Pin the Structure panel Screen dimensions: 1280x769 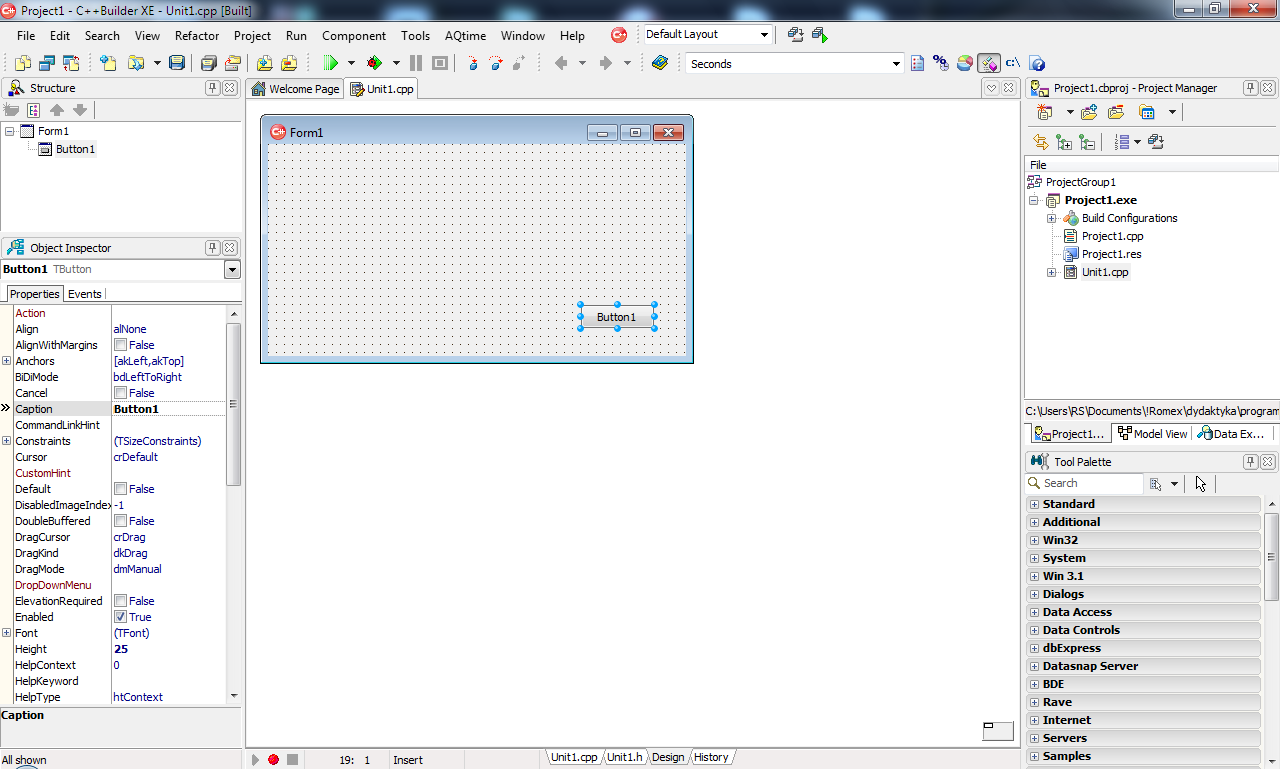(x=212, y=88)
